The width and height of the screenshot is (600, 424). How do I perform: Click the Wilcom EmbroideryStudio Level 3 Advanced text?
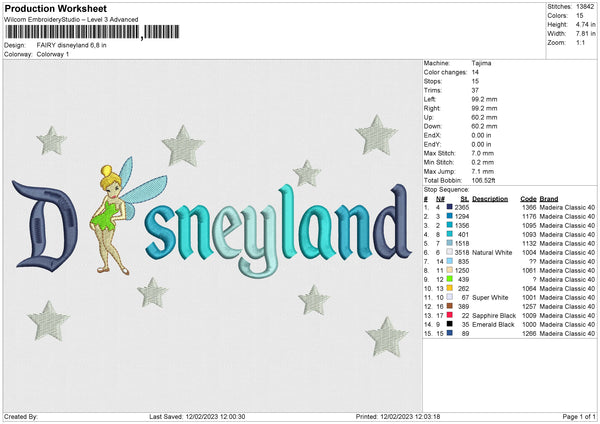click(71, 20)
